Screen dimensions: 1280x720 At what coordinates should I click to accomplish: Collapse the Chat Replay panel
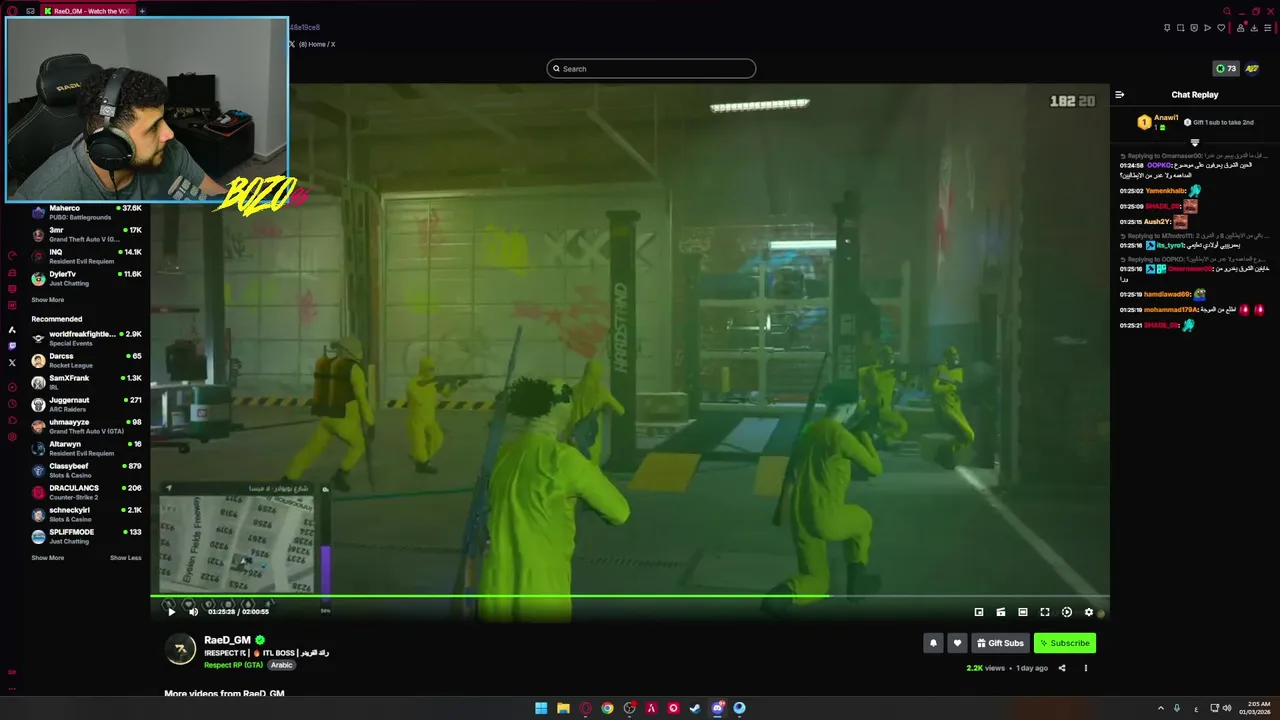pos(1120,95)
